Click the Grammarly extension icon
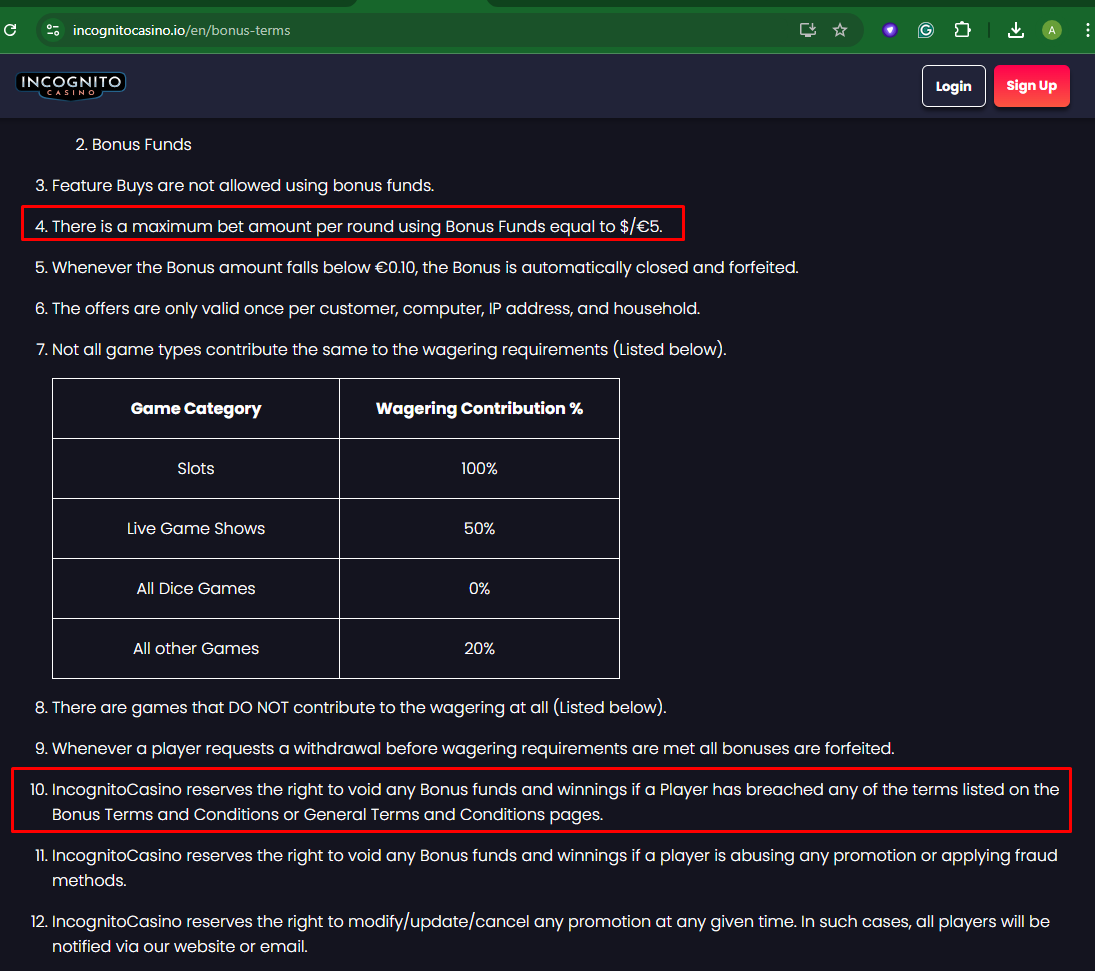Viewport: 1095px width, 971px height. point(926,30)
